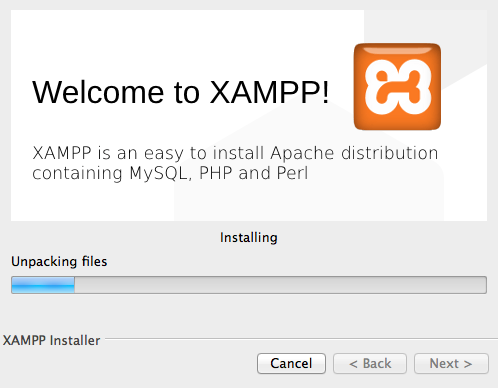Click the disabled "Next >" button

tap(451, 363)
